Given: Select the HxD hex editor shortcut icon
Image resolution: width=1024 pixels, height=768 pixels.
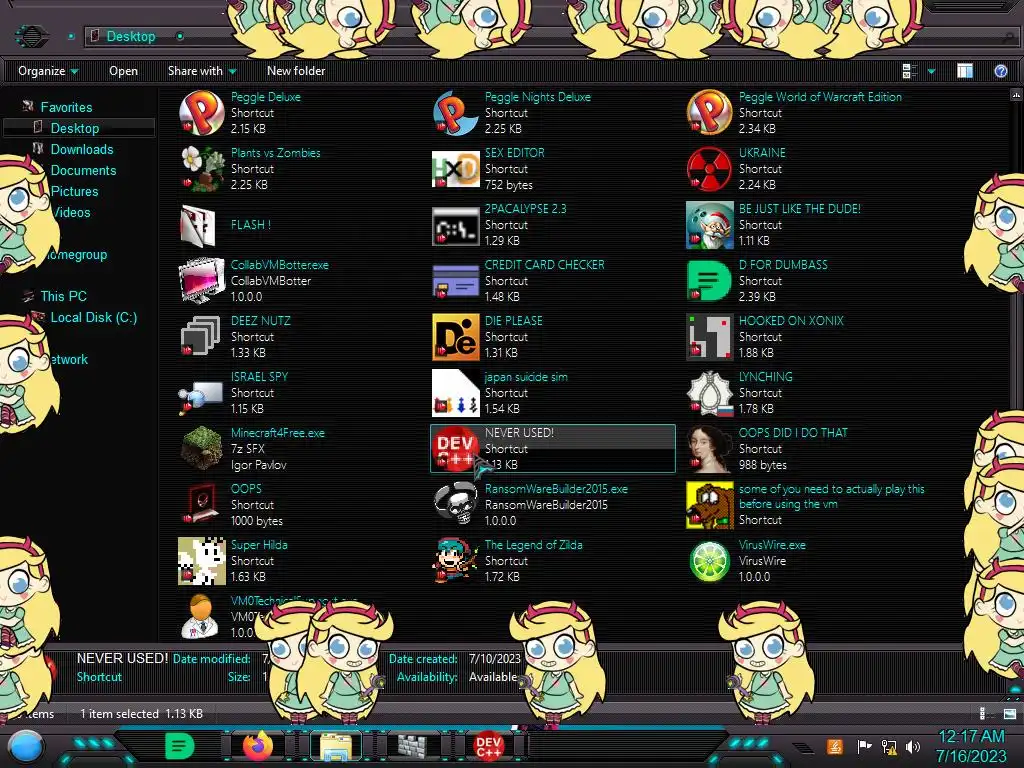Looking at the screenshot, I should point(455,169).
